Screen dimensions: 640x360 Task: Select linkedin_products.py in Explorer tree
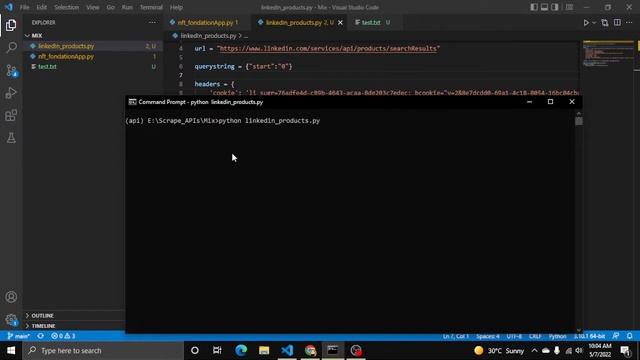click(x=93, y=46)
